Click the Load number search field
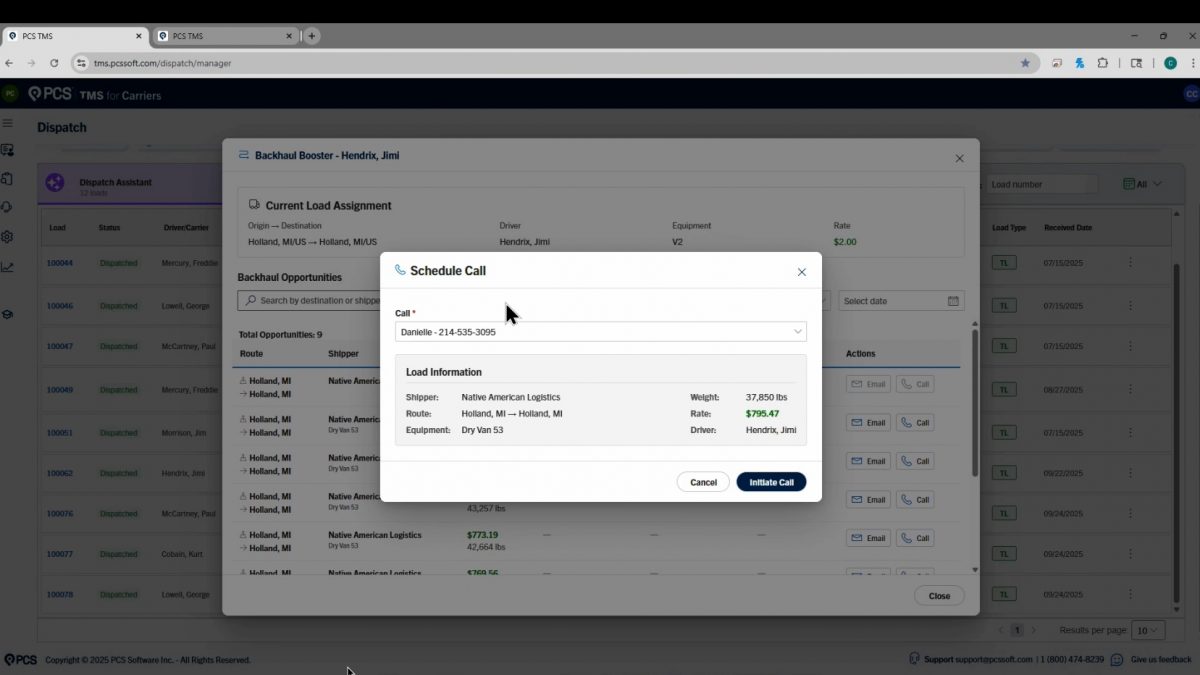 coord(1040,184)
